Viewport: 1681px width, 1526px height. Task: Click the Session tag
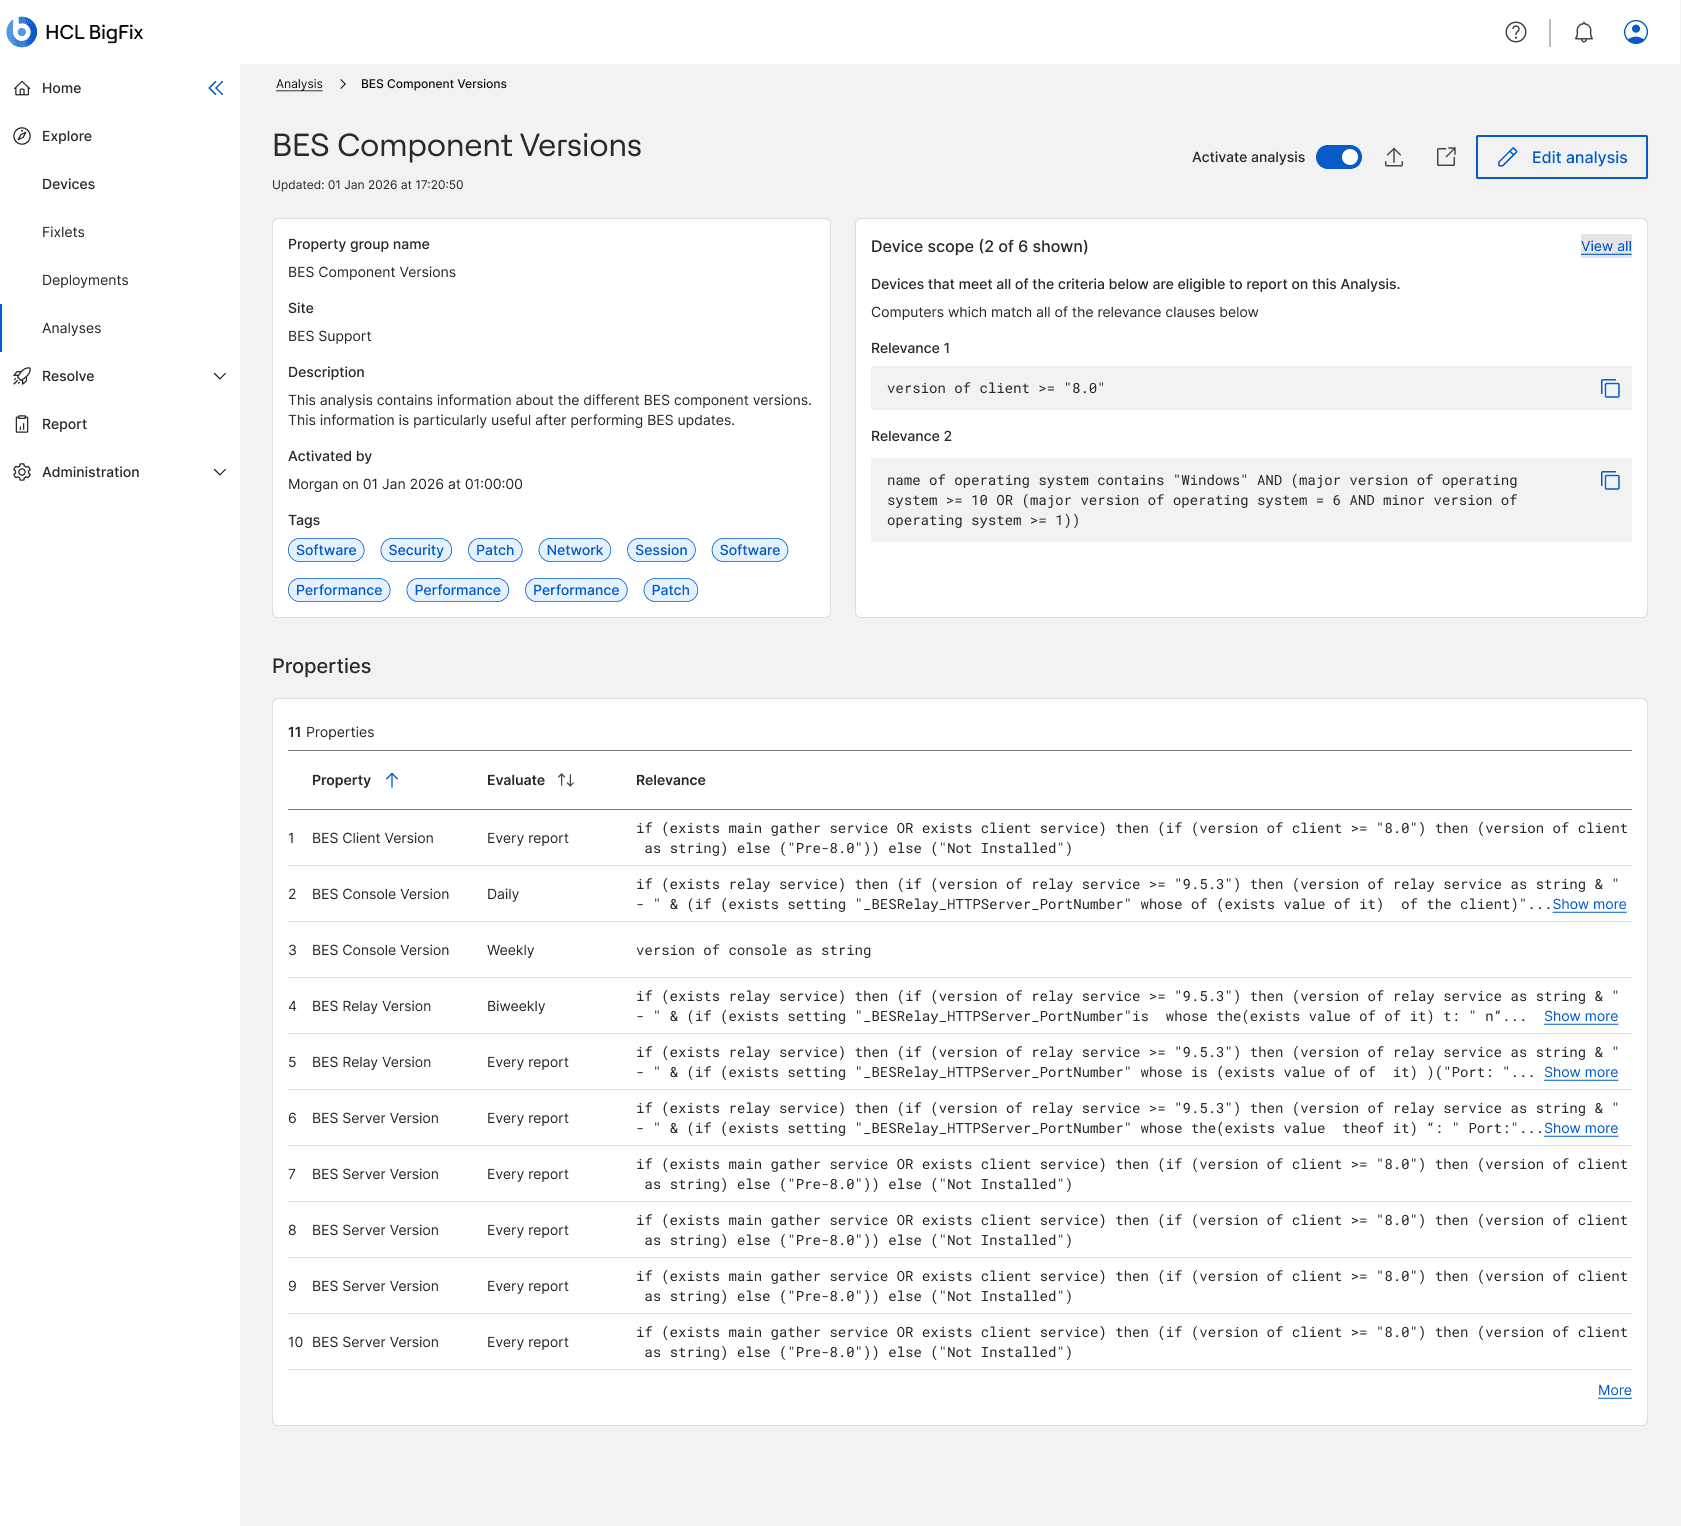[661, 550]
